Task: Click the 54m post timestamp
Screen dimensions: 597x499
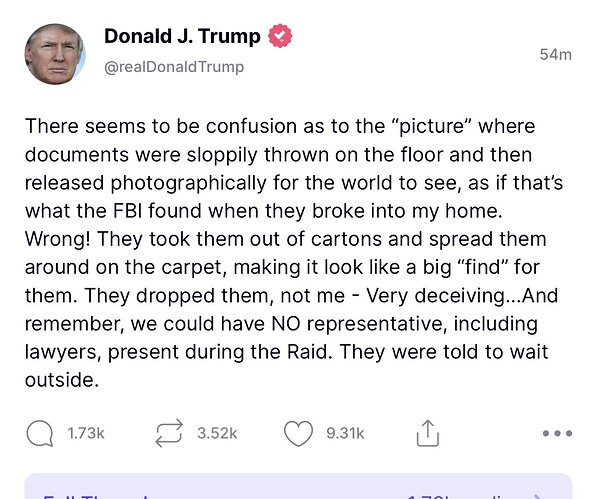Action: pos(556,55)
